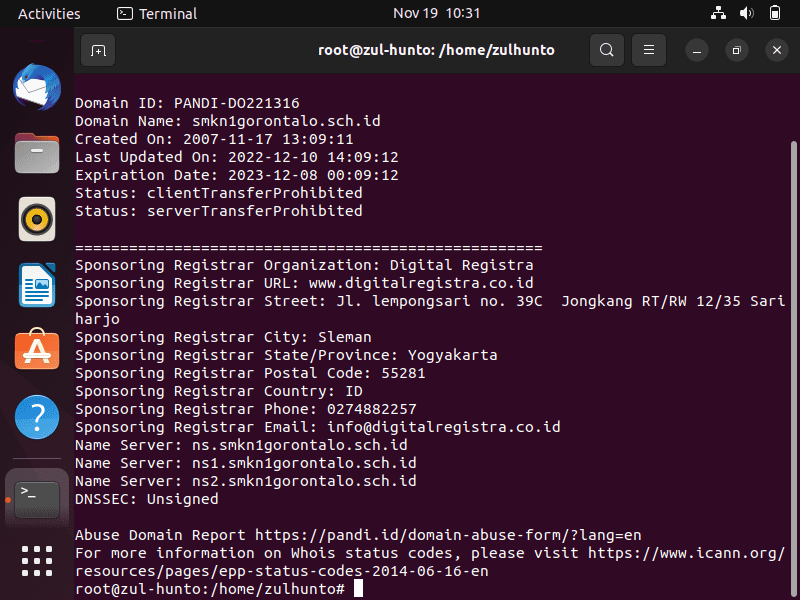Restore the terminal window size
Screen dimensions: 800x600
click(x=737, y=50)
